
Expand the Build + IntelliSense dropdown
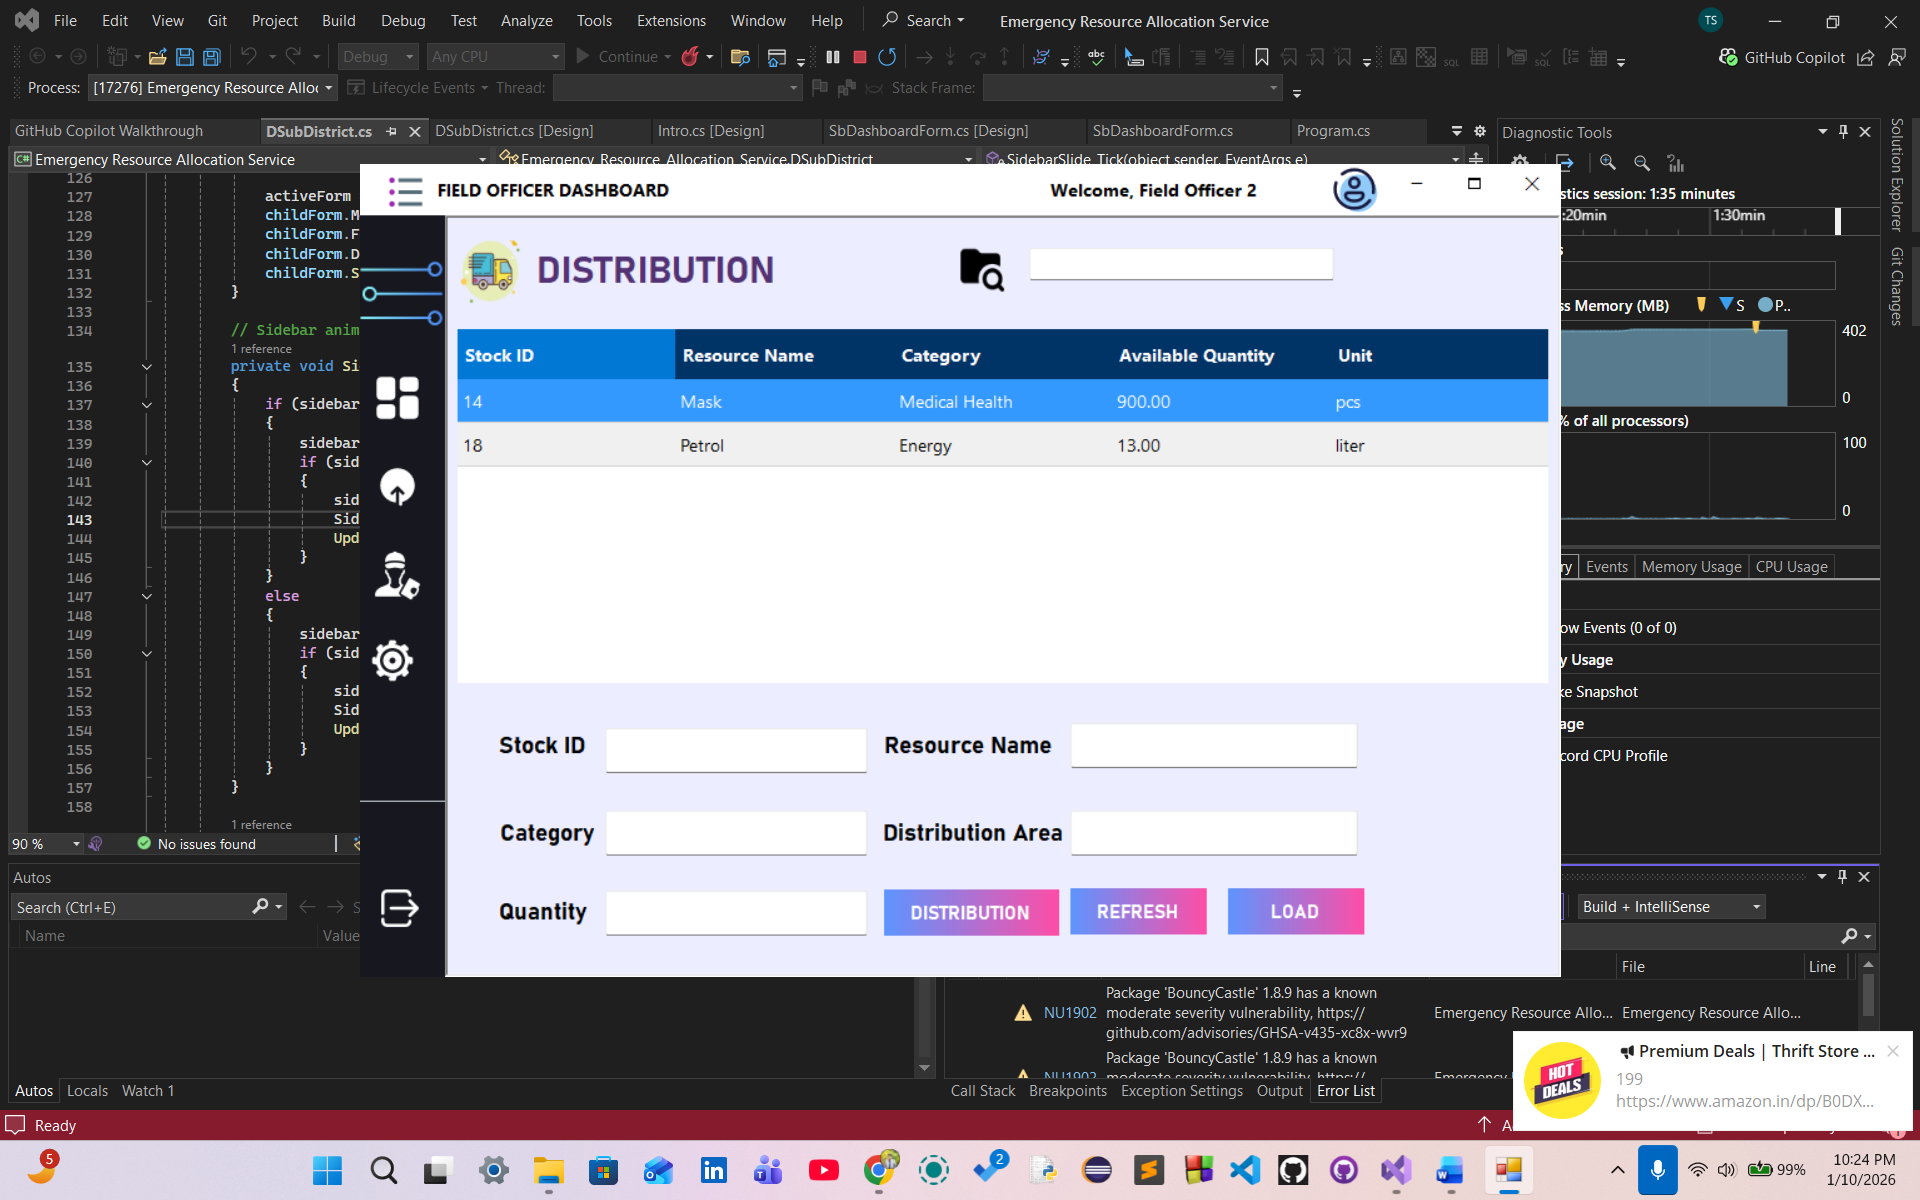[x=1670, y=907]
